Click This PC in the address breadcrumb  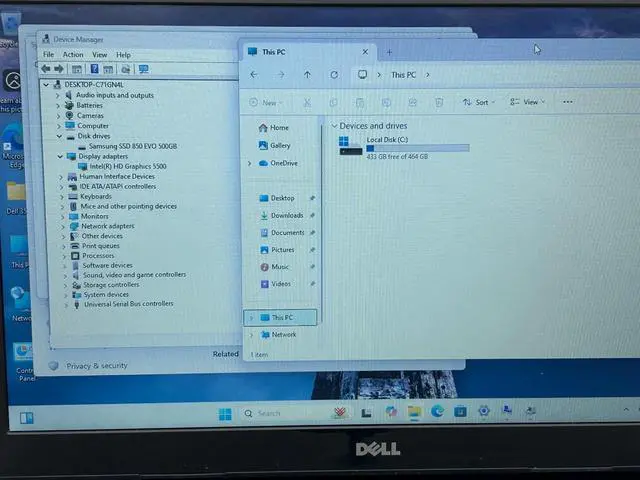pyautogui.click(x=403, y=75)
